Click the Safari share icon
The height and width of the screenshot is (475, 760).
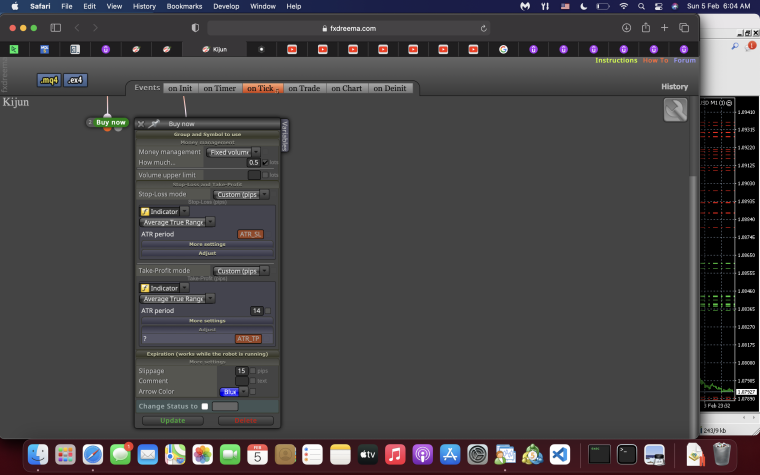pos(646,28)
